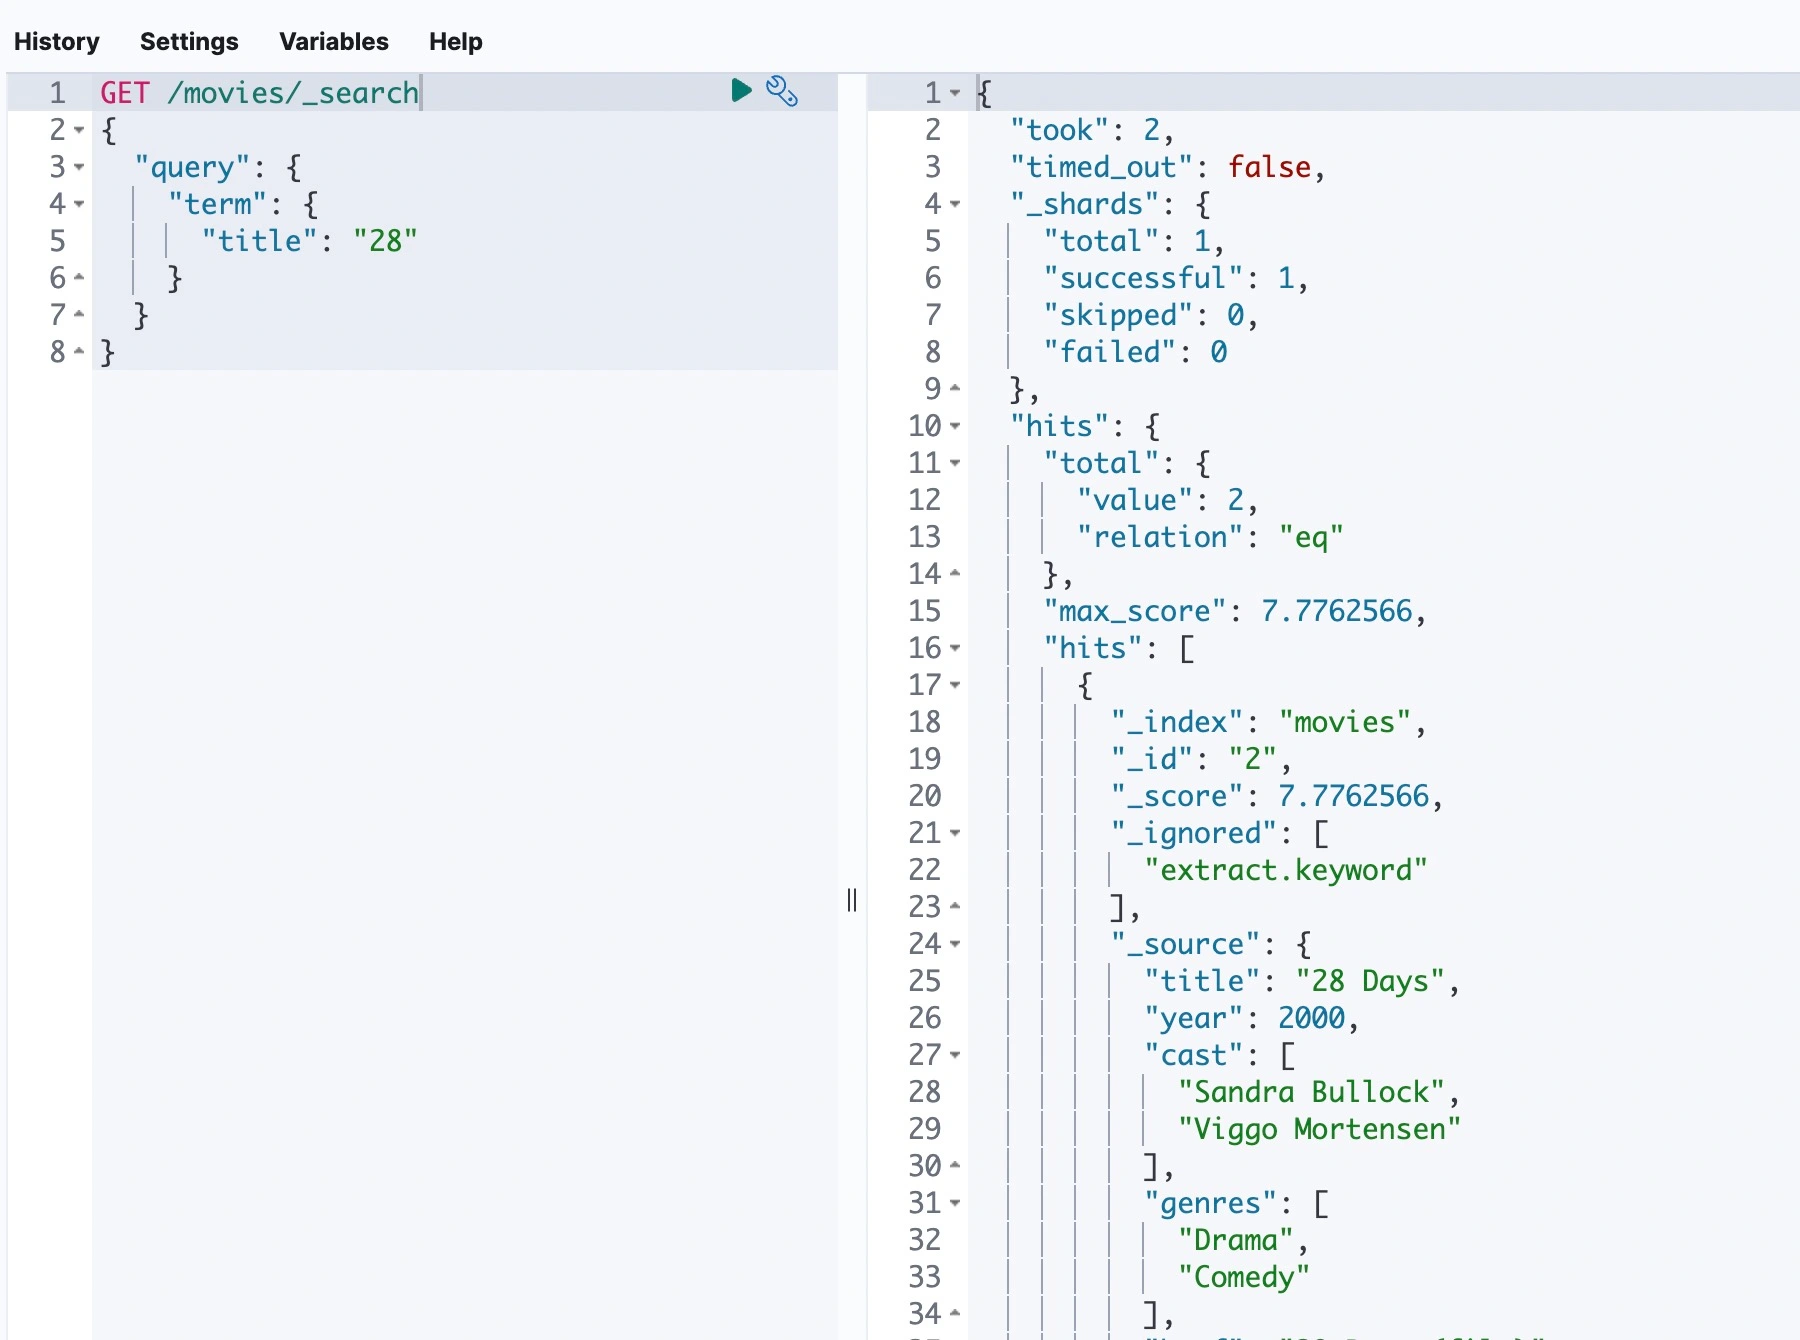Fold the request body at line 2

tap(79, 130)
